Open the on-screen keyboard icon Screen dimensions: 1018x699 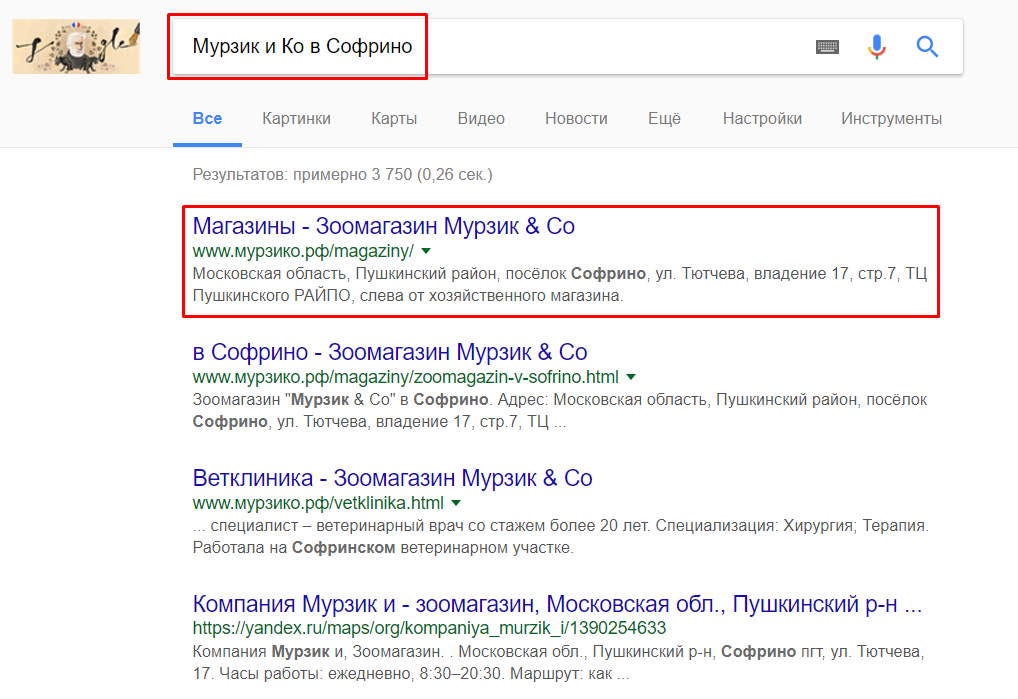(827, 47)
